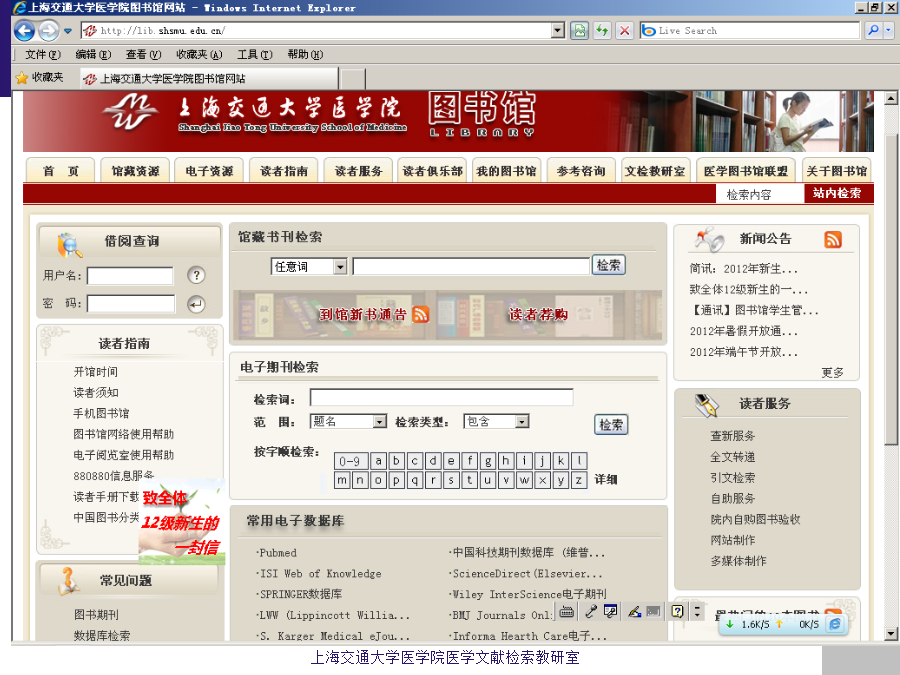The width and height of the screenshot is (900, 675).
Task: Open the 更多 news link
Action: 832,373
